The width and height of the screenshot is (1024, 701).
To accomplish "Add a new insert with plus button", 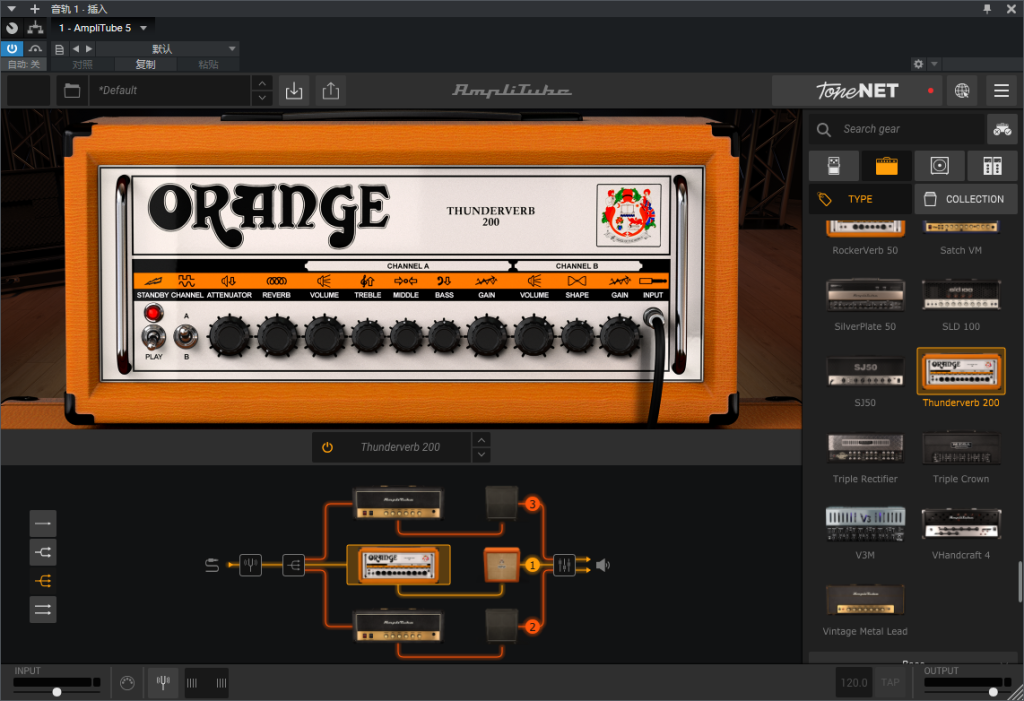I will (35, 8).
